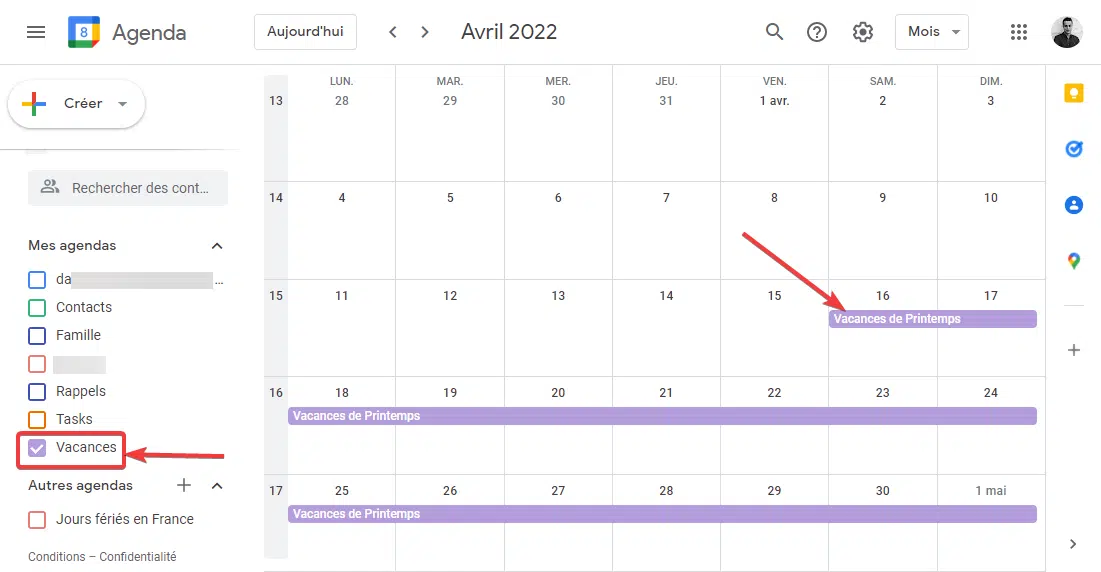1101x572 pixels.
Task: Open the Mois view dropdown
Action: (x=932, y=32)
